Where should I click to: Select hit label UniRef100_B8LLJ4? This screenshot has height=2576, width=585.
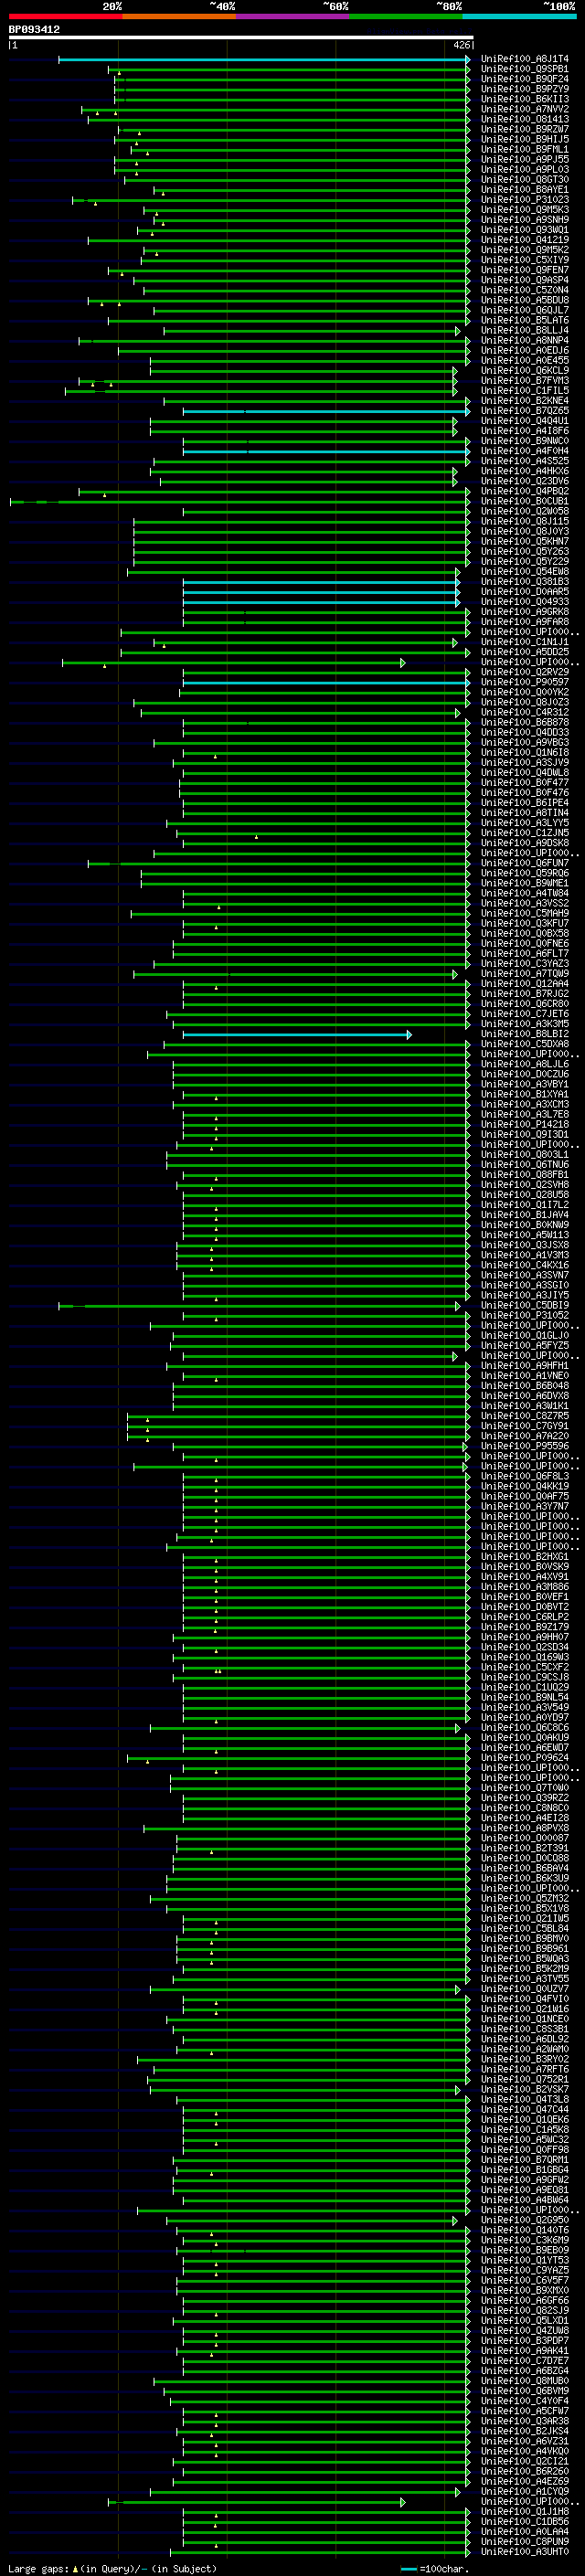click(x=524, y=330)
